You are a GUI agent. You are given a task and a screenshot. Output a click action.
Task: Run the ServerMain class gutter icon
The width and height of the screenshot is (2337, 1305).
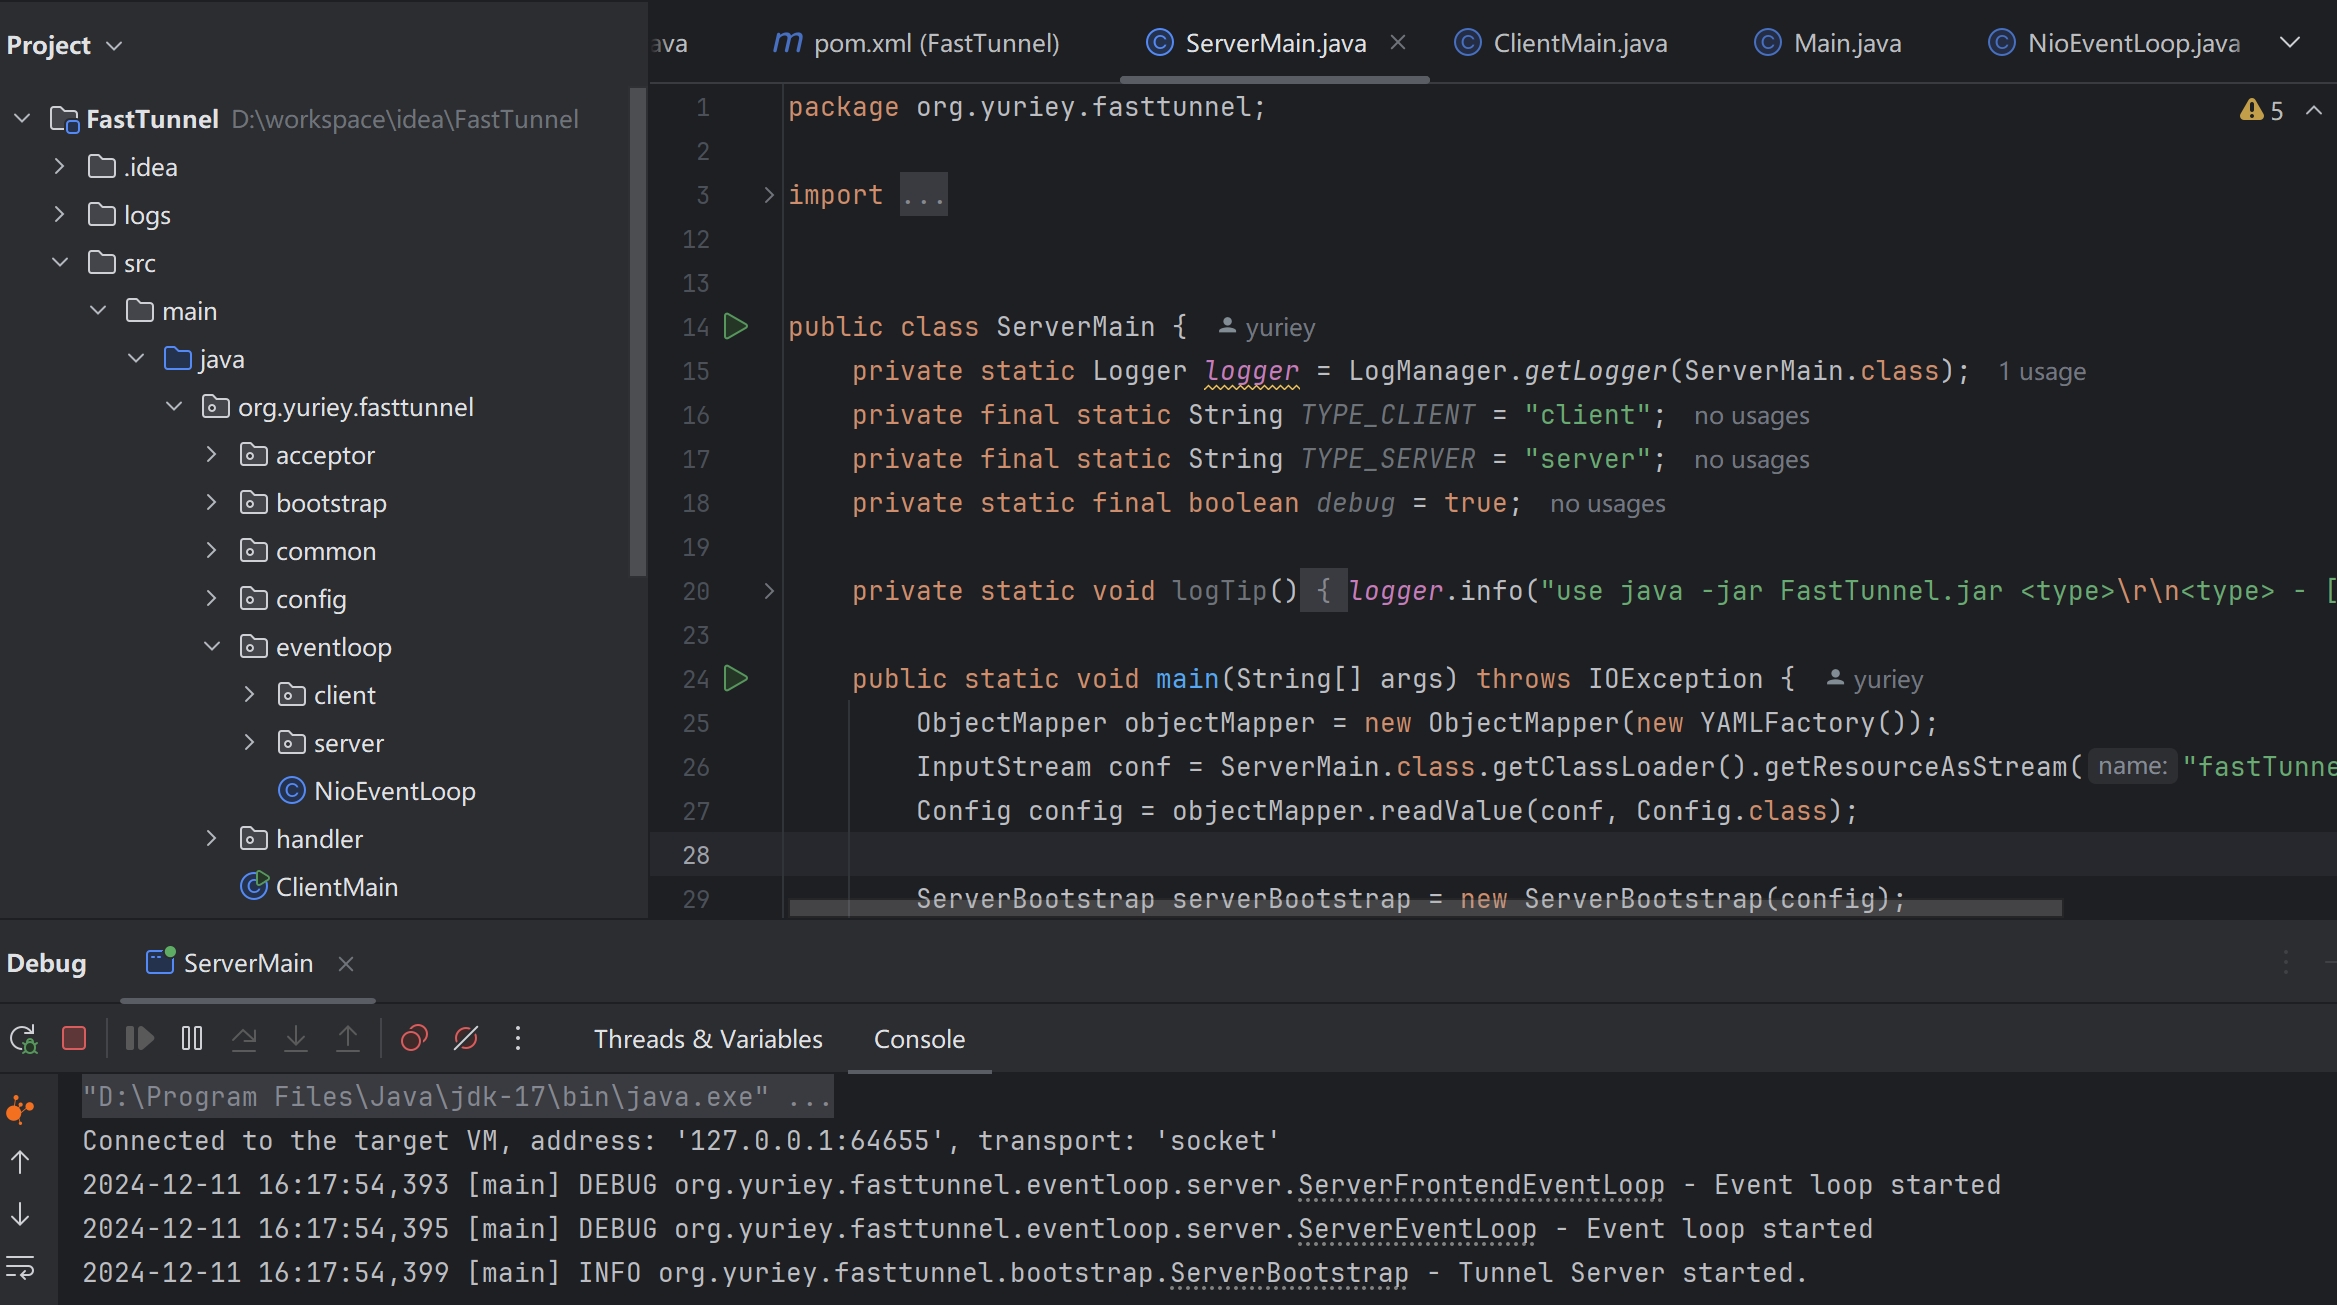coord(736,326)
